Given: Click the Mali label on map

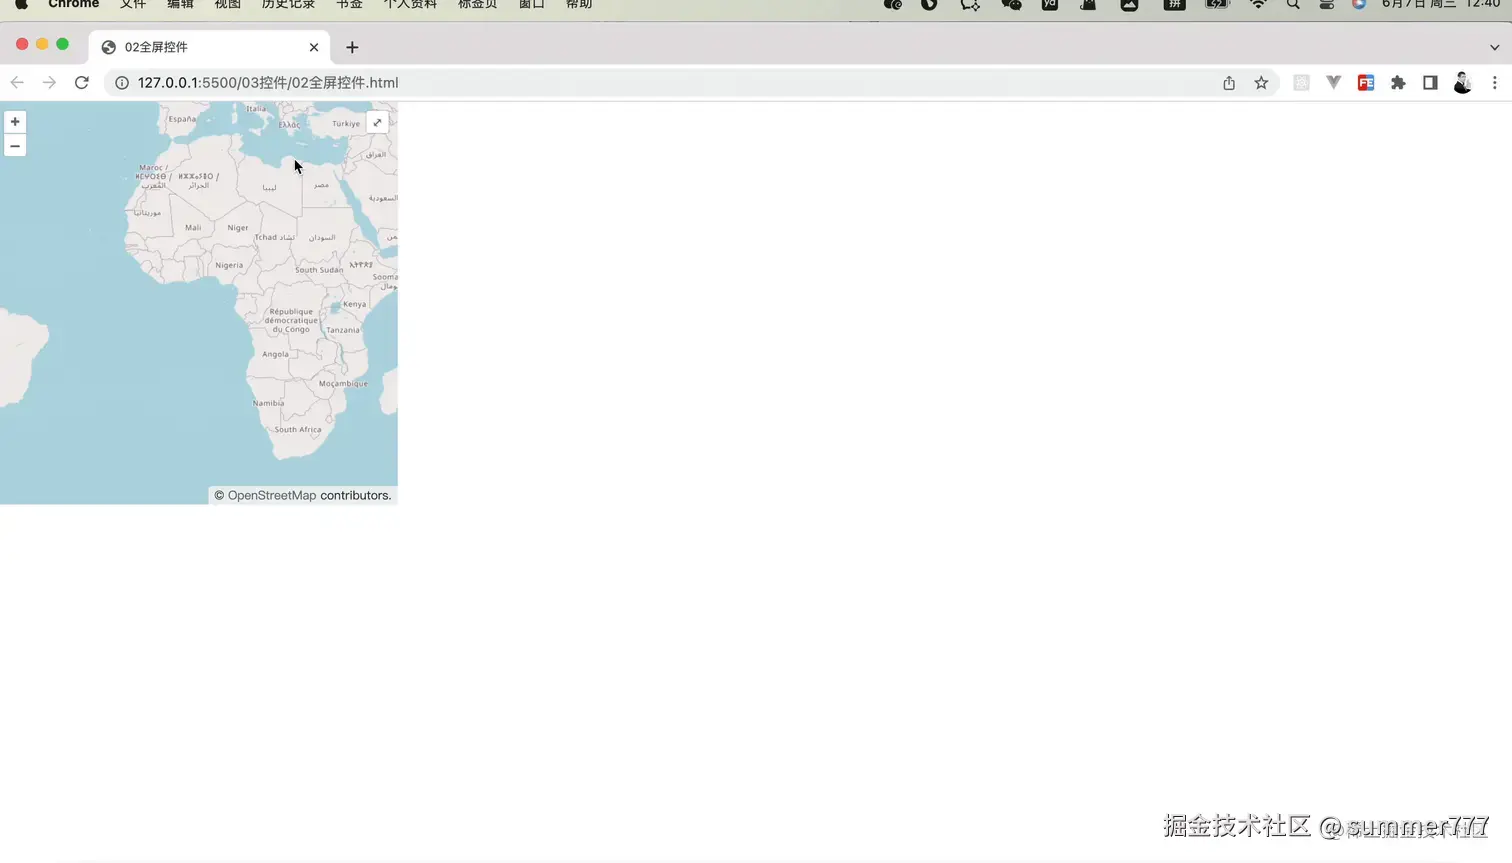Looking at the screenshot, I should tap(193, 228).
